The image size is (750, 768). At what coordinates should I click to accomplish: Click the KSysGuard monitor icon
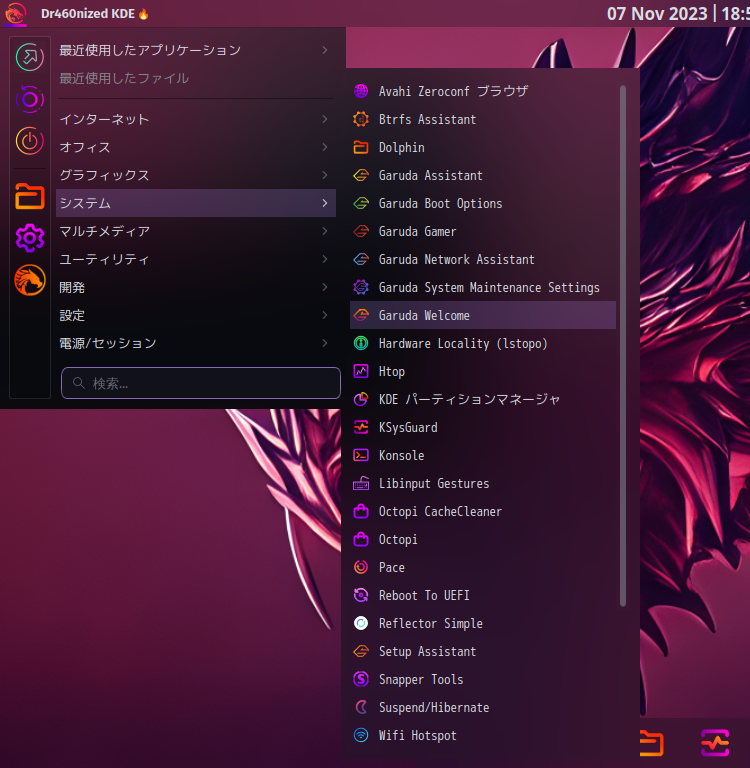361,427
